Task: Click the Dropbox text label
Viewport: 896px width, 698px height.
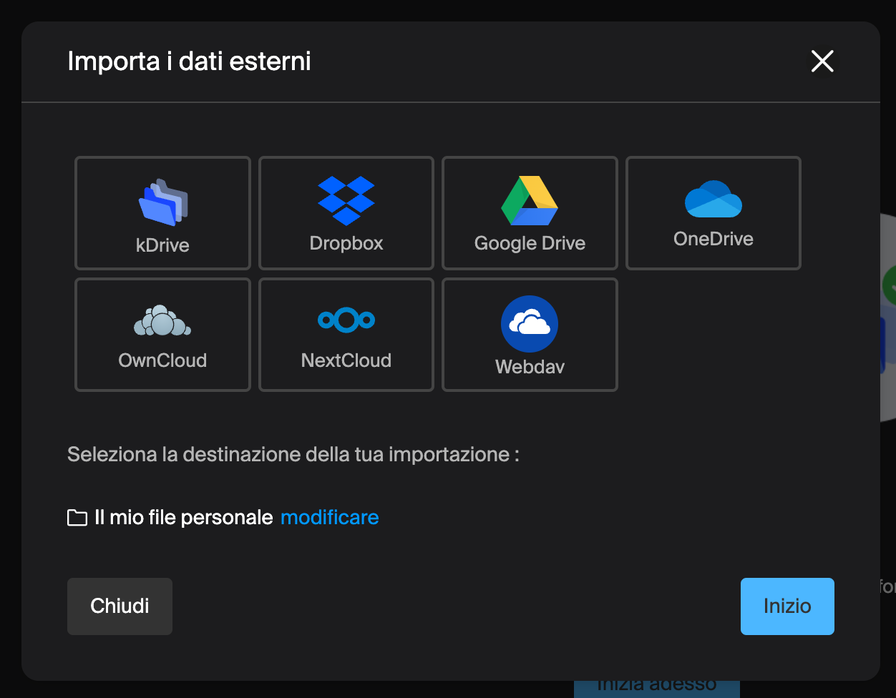Action: [x=346, y=243]
